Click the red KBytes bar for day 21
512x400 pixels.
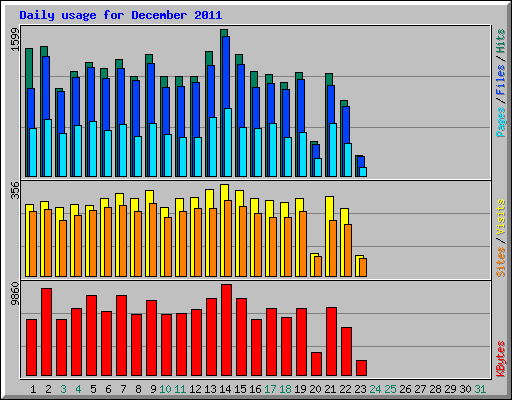pyautogui.click(x=331, y=342)
